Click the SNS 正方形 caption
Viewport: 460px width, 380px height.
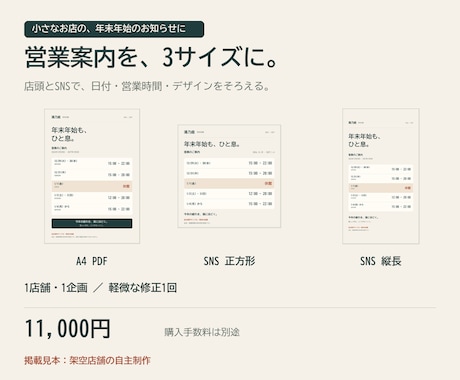pos(229,261)
